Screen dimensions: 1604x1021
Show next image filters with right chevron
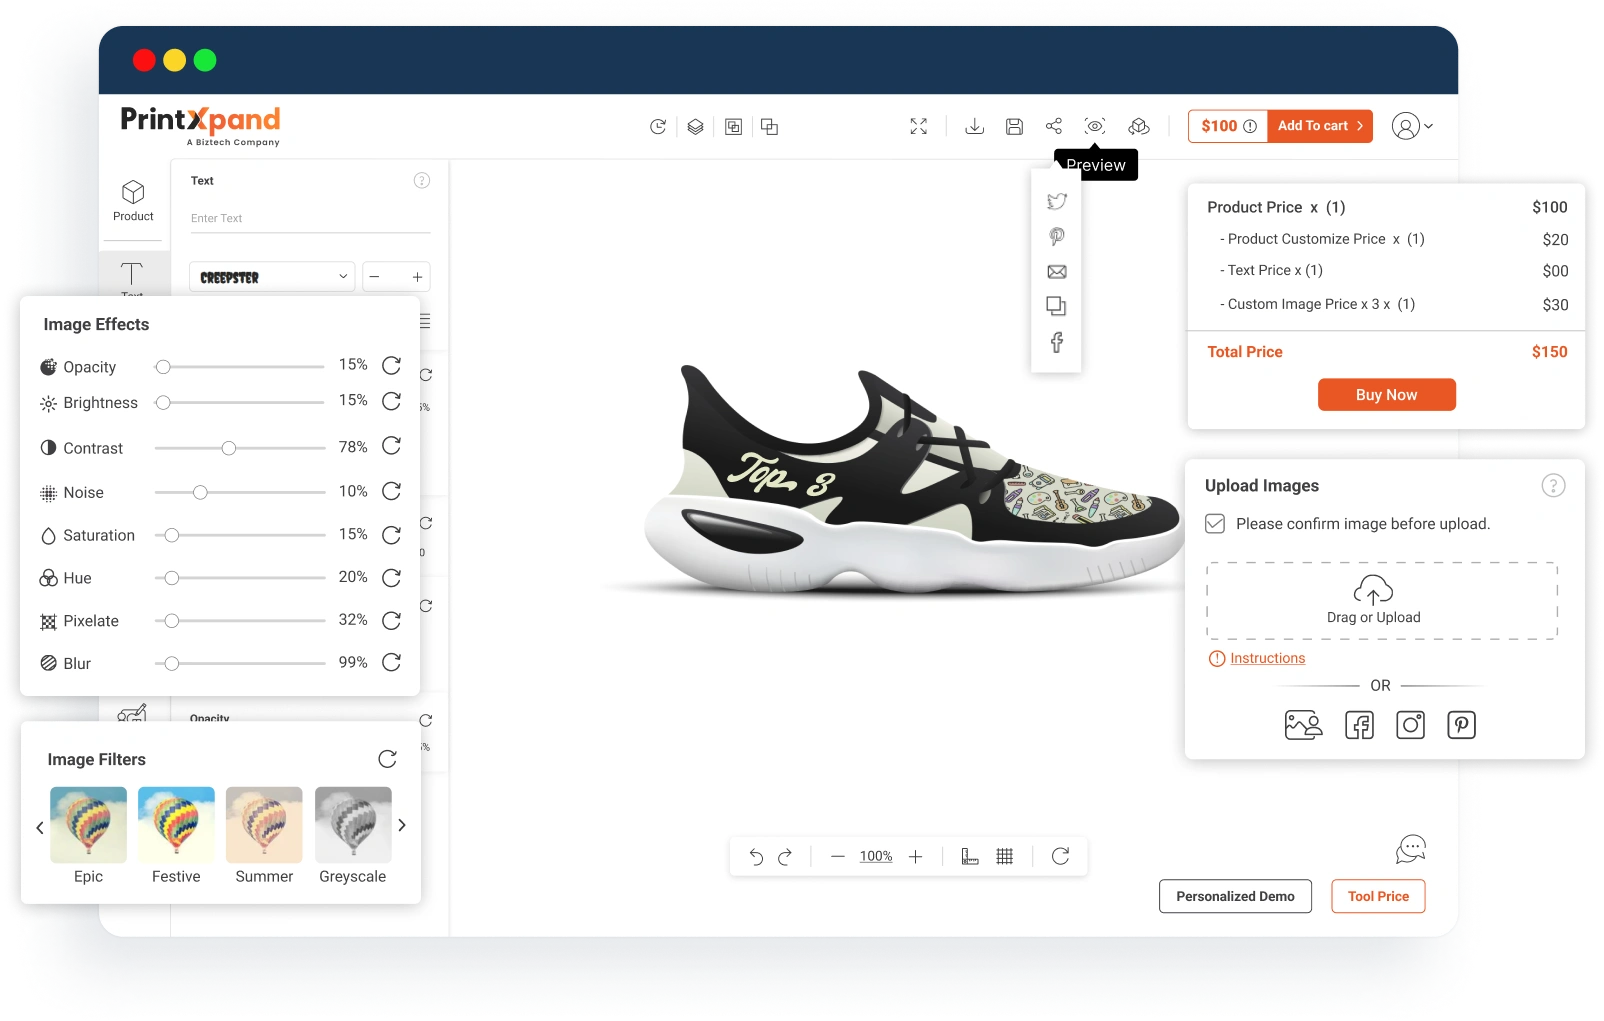pyautogui.click(x=402, y=826)
